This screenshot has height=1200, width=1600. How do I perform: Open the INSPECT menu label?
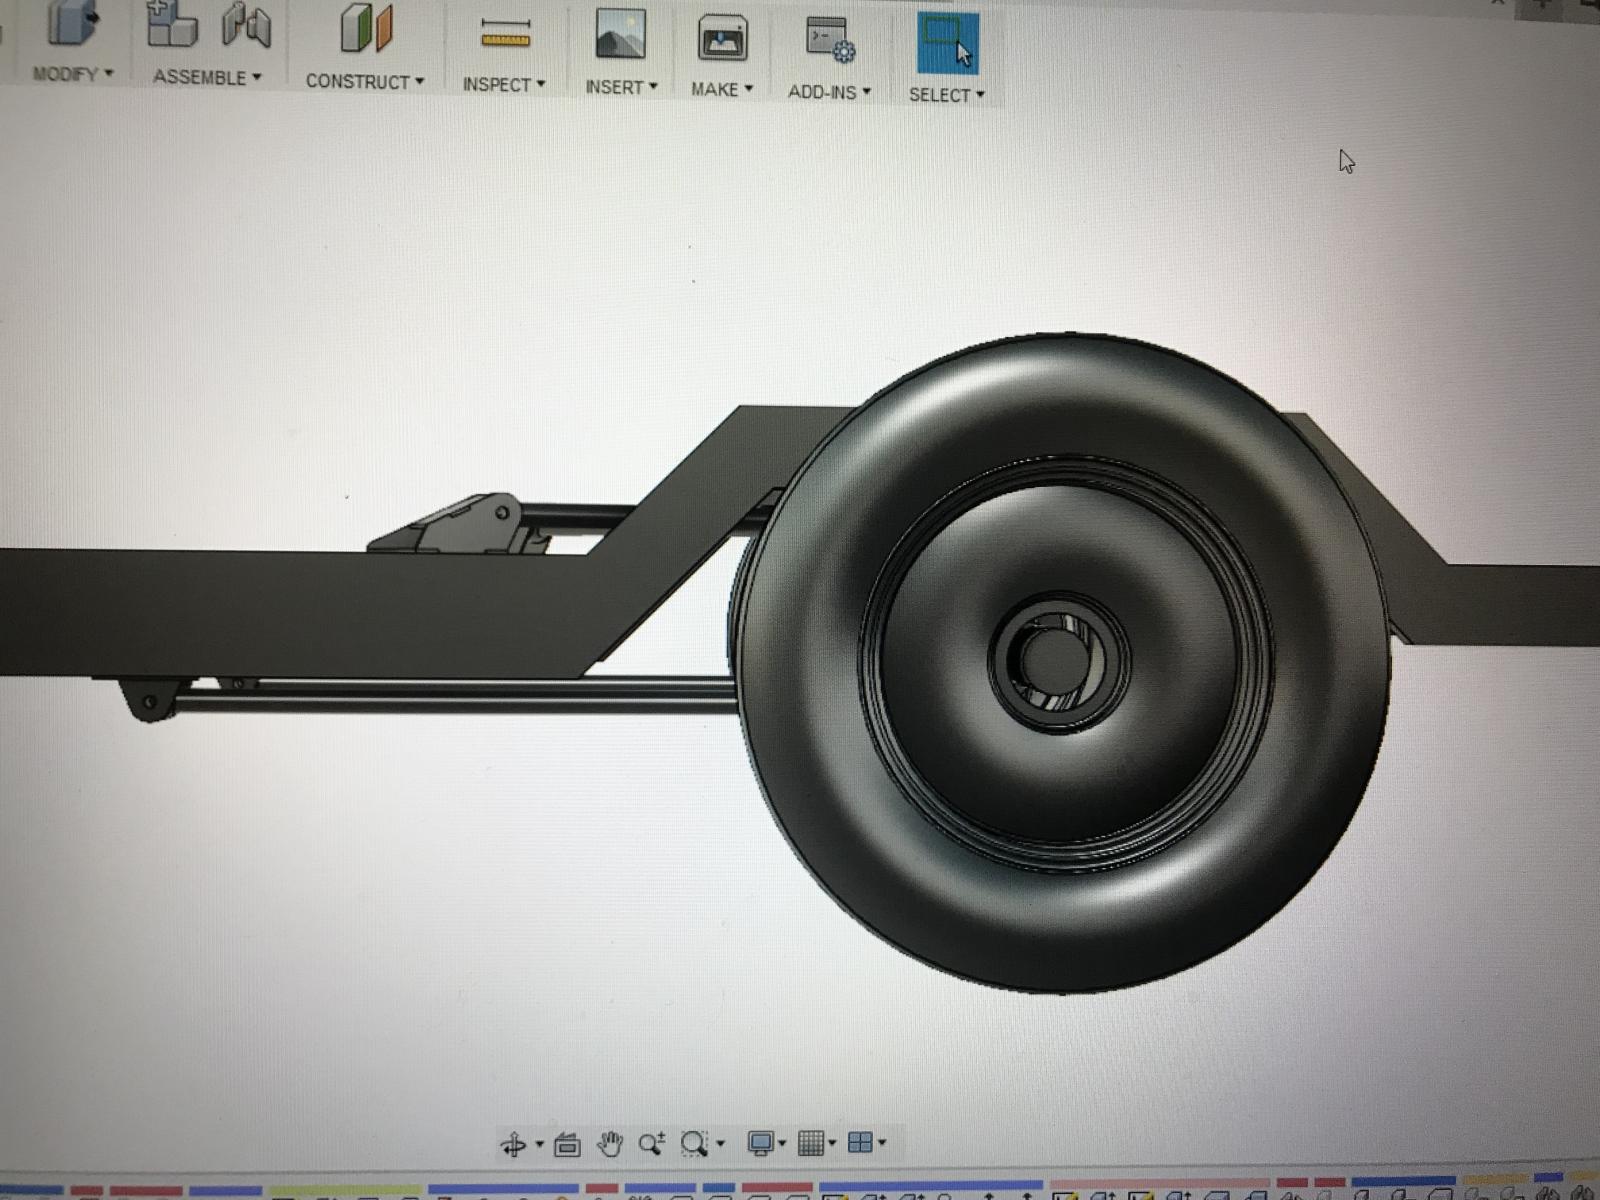coord(504,85)
